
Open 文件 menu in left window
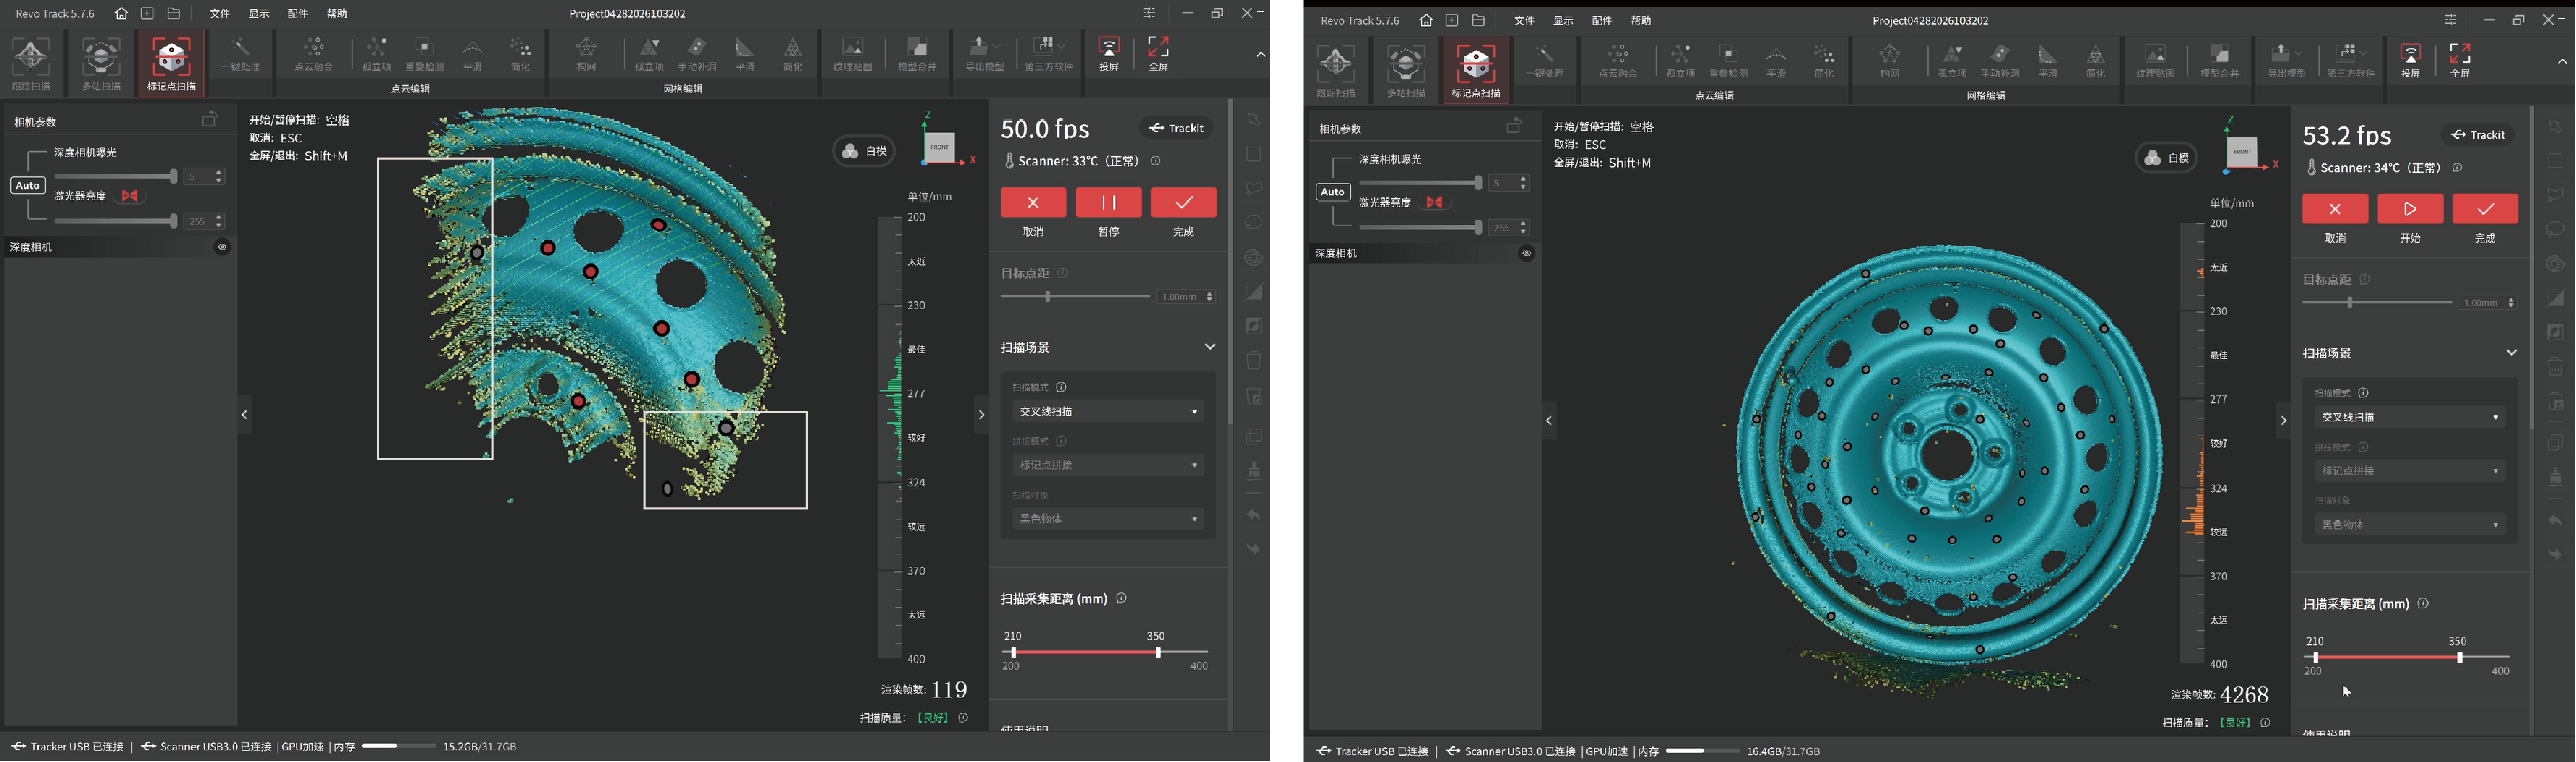220,14
